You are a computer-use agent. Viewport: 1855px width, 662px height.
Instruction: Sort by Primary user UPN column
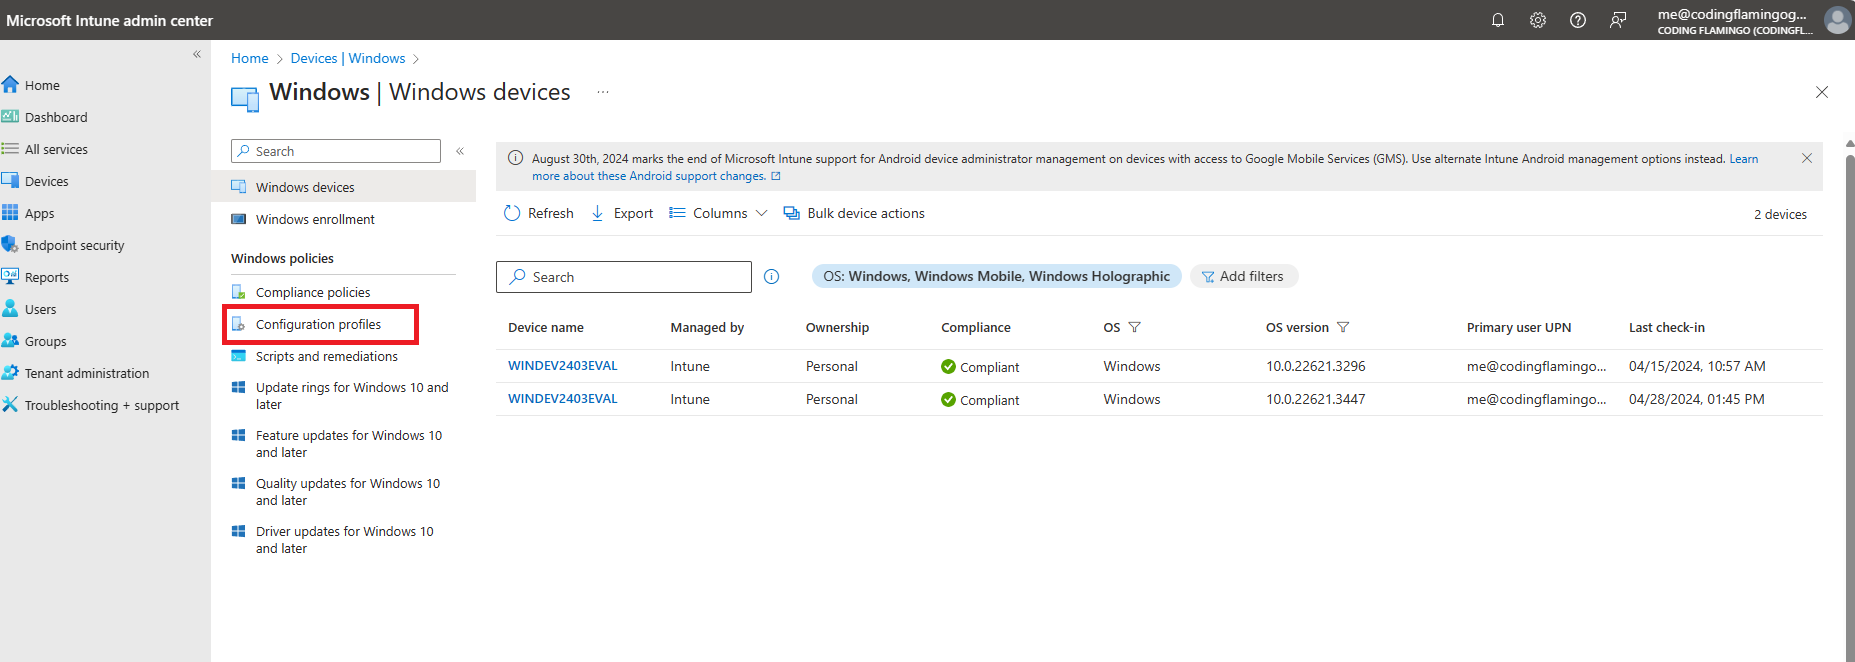pos(1519,327)
